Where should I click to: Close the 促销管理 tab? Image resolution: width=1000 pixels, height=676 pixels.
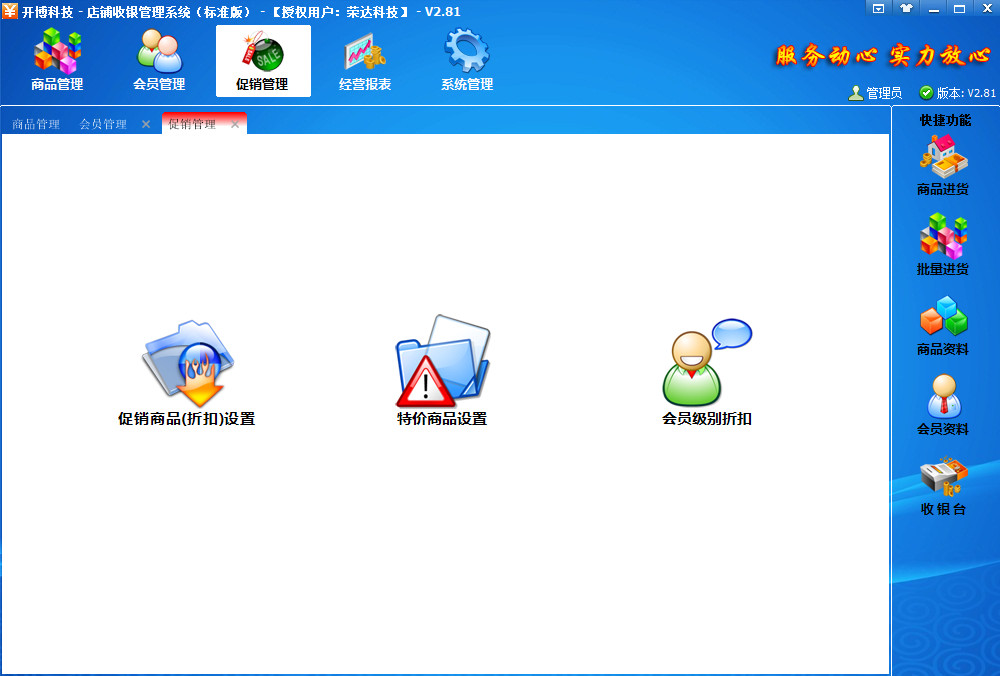click(x=235, y=124)
